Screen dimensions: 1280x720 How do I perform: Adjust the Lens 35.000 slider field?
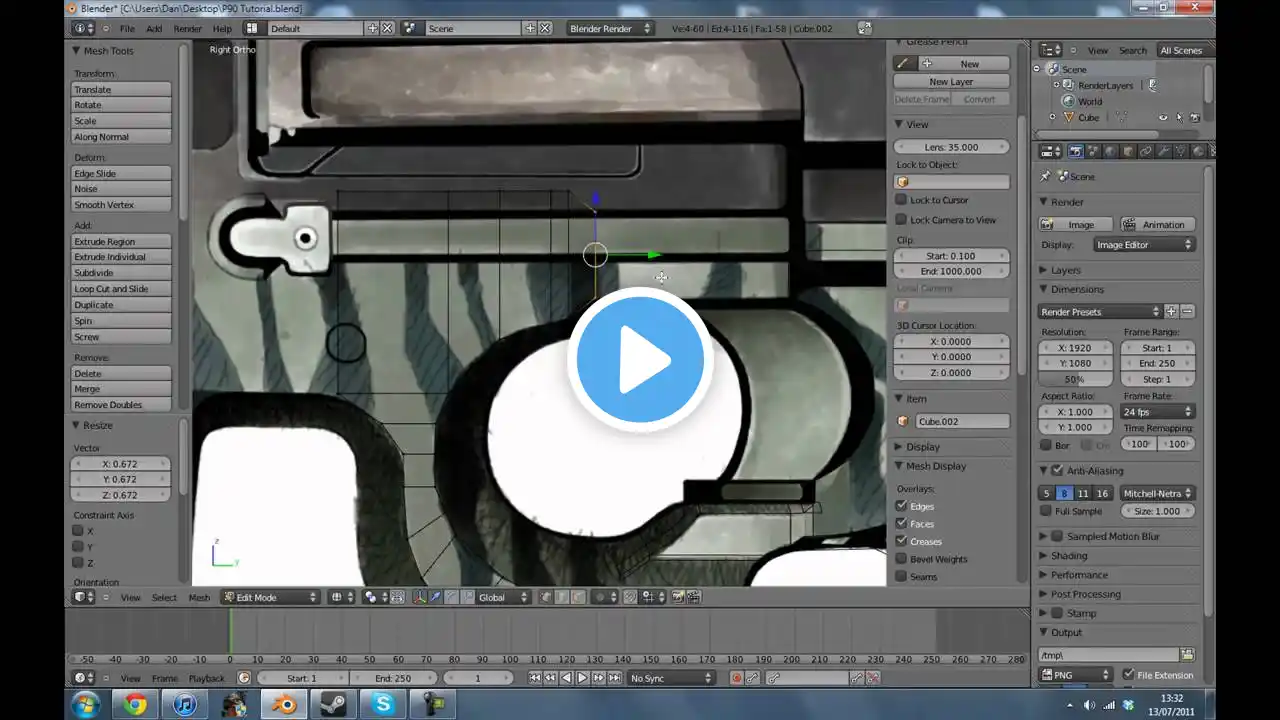click(x=951, y=147)
